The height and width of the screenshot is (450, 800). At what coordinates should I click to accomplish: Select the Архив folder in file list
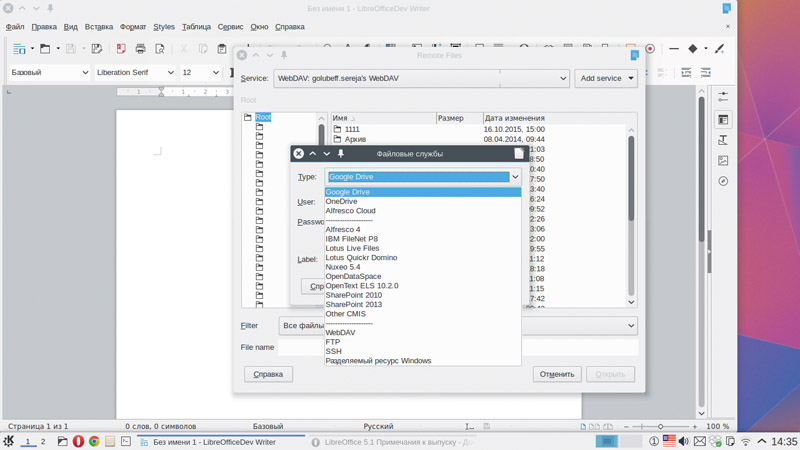pyautogui.click(x=355, y=139)
